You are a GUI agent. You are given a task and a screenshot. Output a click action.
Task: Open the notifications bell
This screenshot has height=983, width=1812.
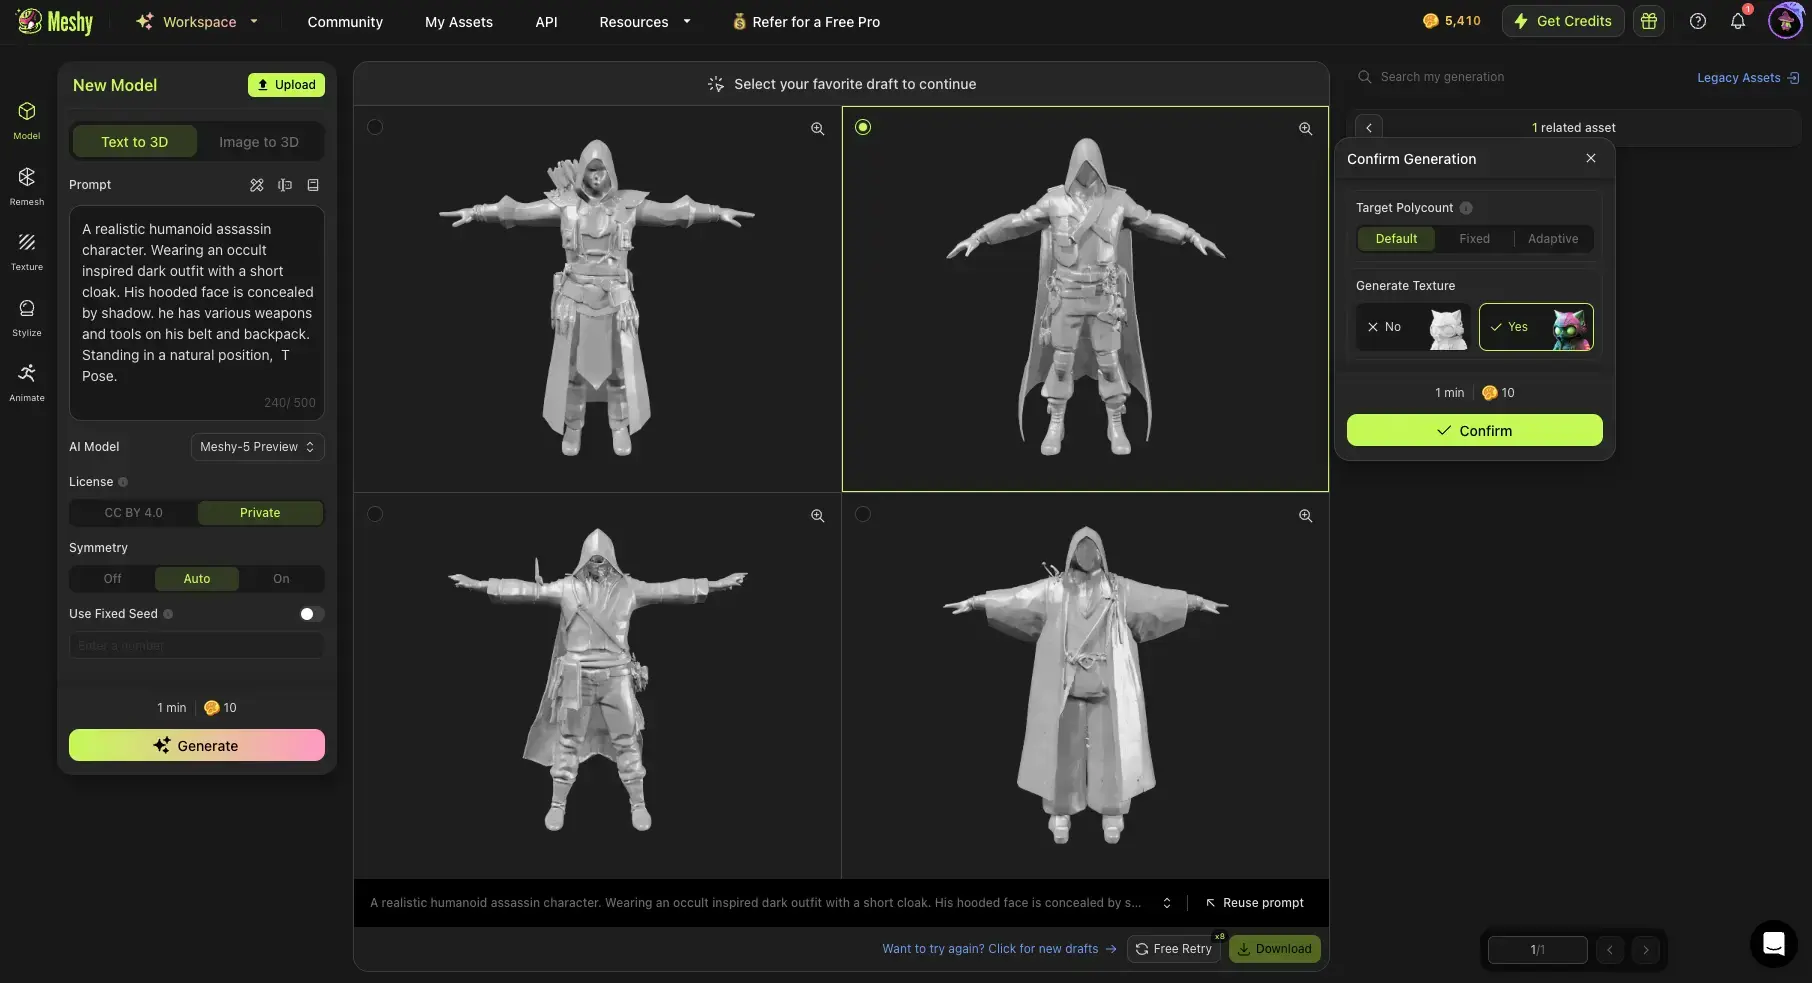coord(1738,21)
